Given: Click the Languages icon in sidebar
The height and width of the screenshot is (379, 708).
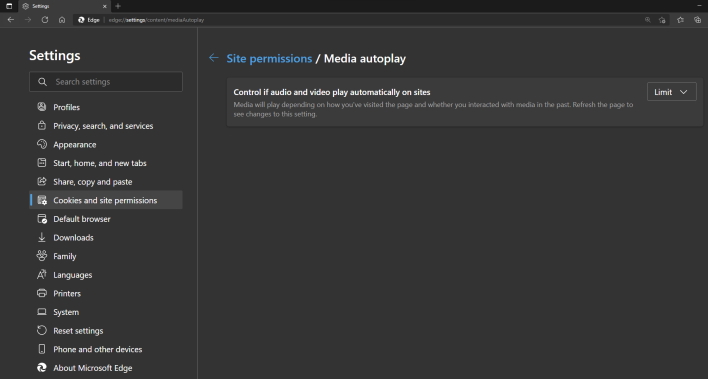Looking at the screenshot, I should click(42, 274).
